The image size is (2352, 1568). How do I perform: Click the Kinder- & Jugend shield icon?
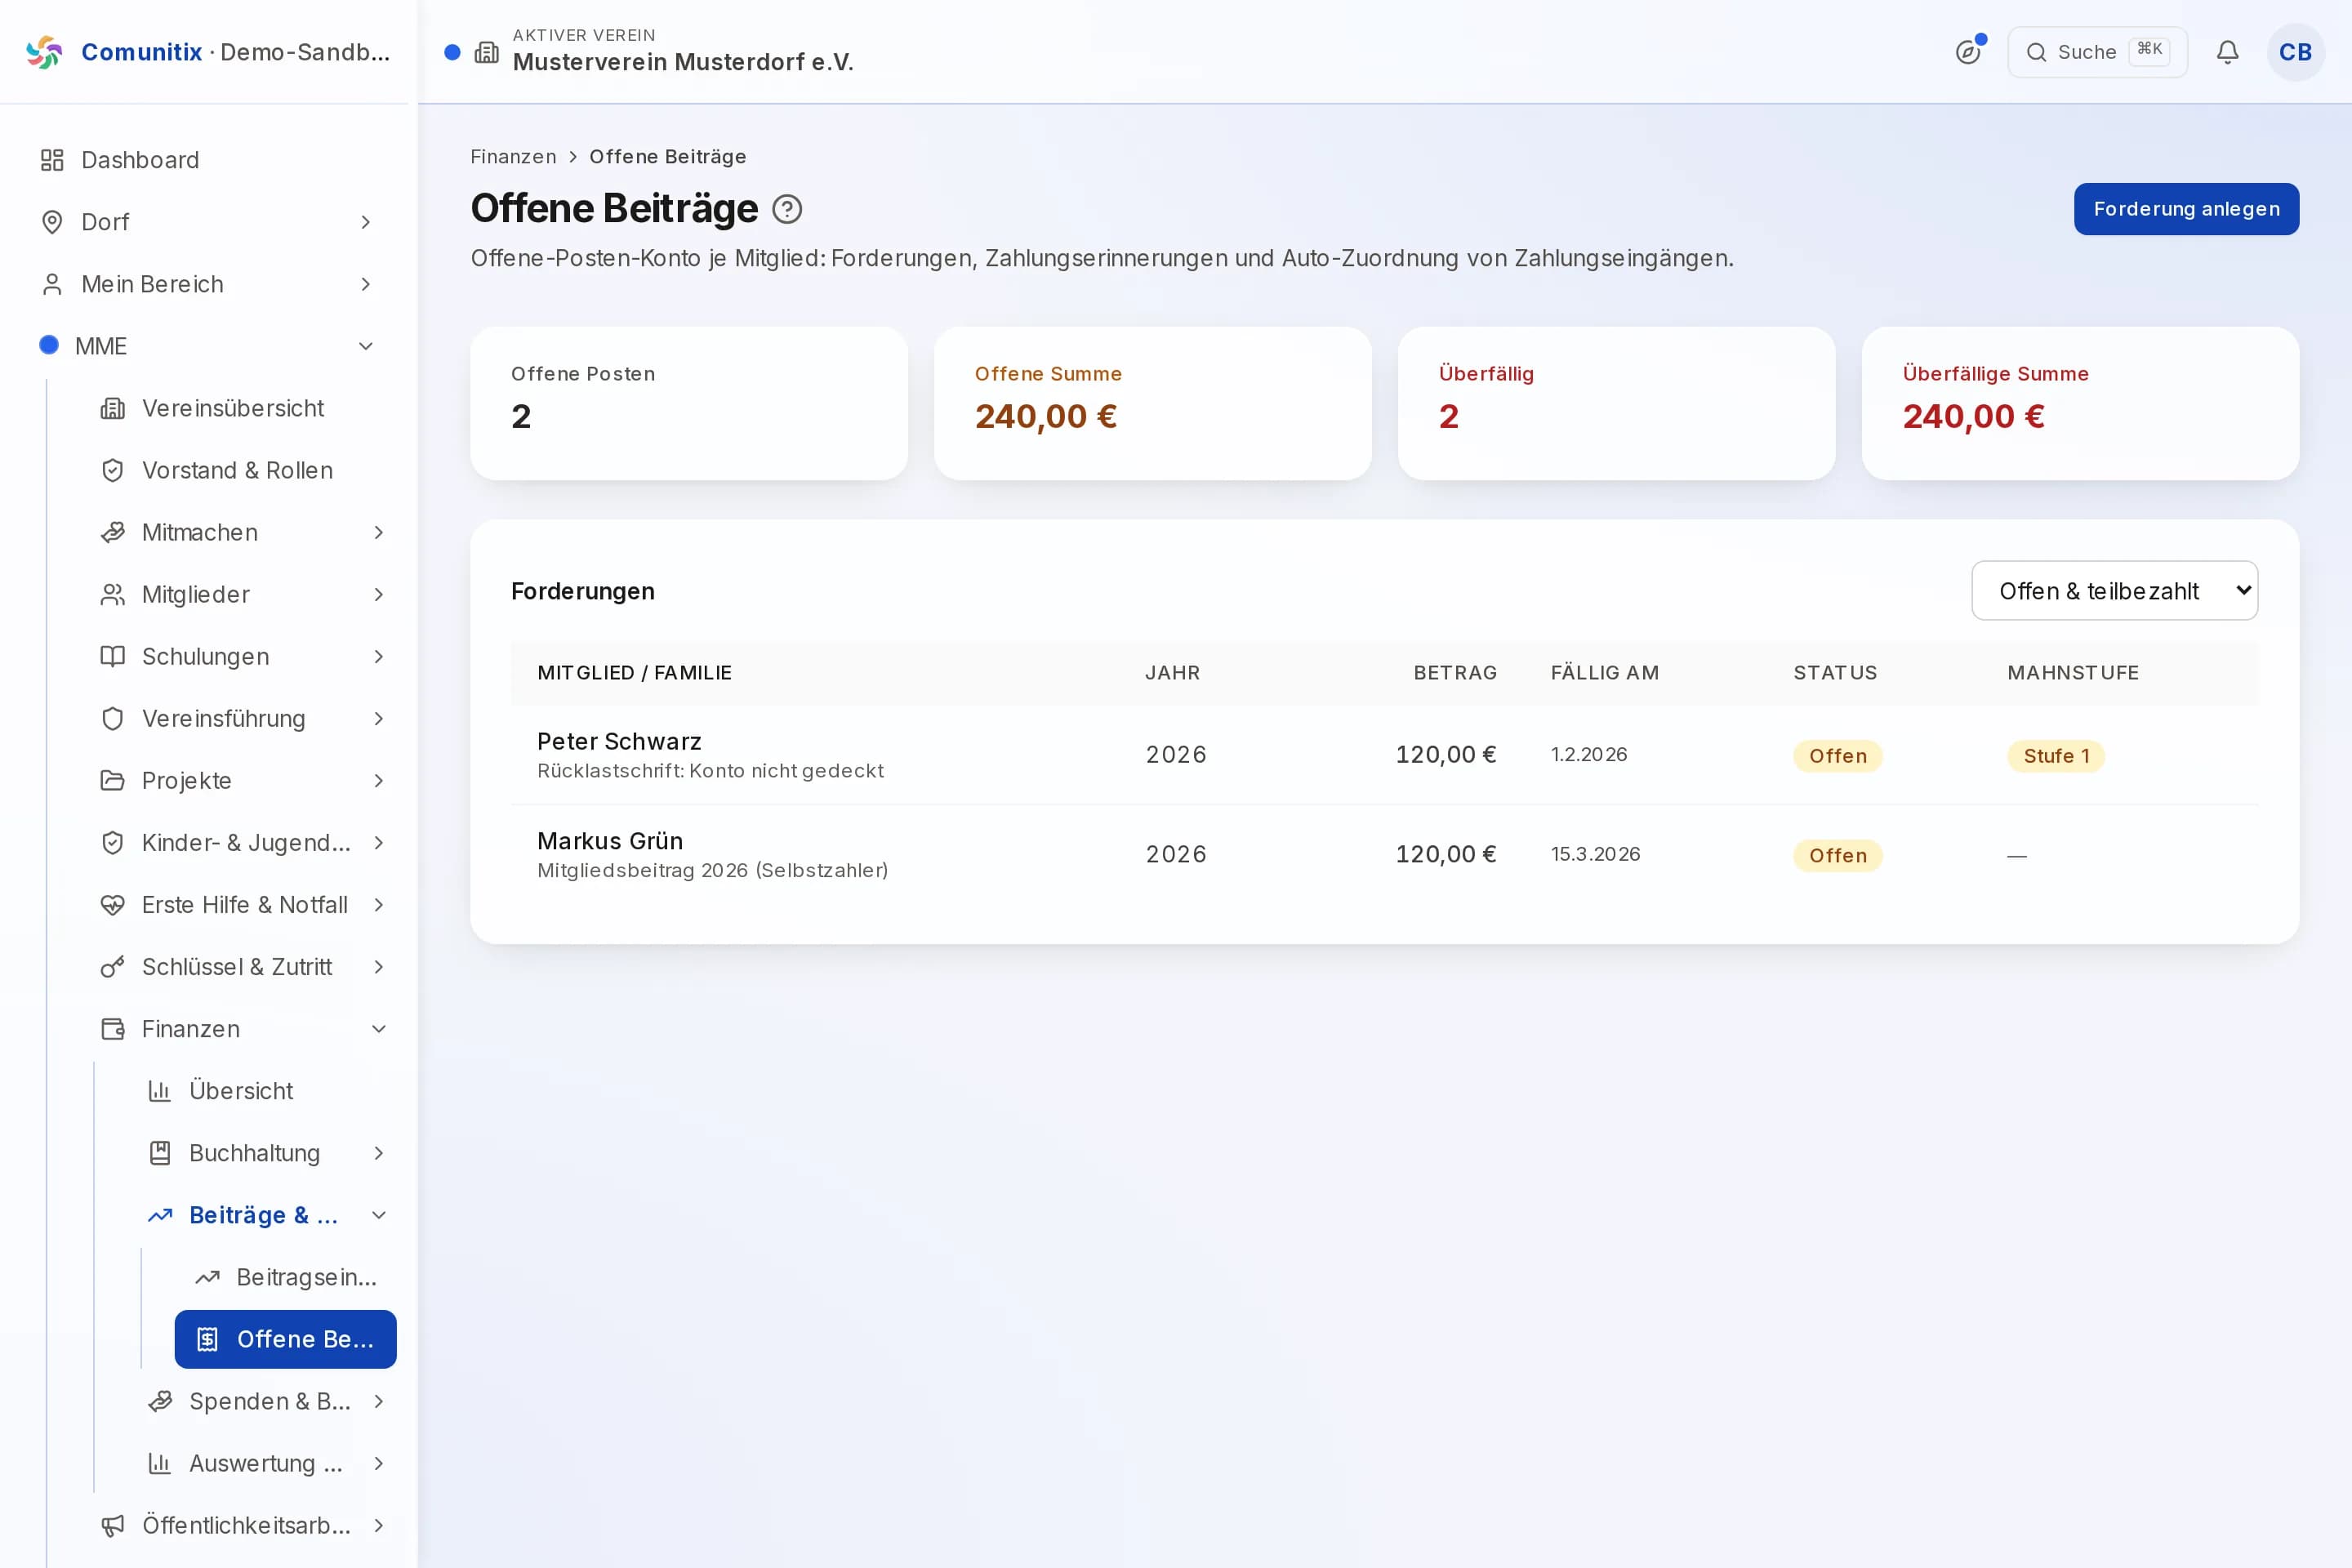(x=113, y=842)
